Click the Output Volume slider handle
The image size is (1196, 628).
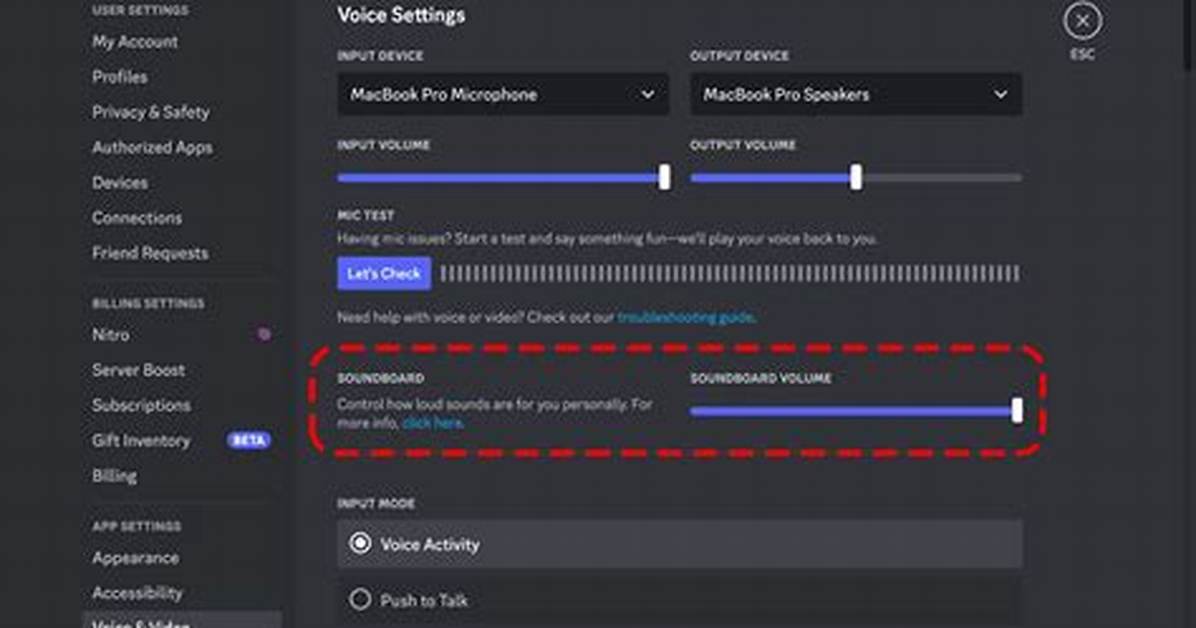pyautogui.click(x=857, y=177)
